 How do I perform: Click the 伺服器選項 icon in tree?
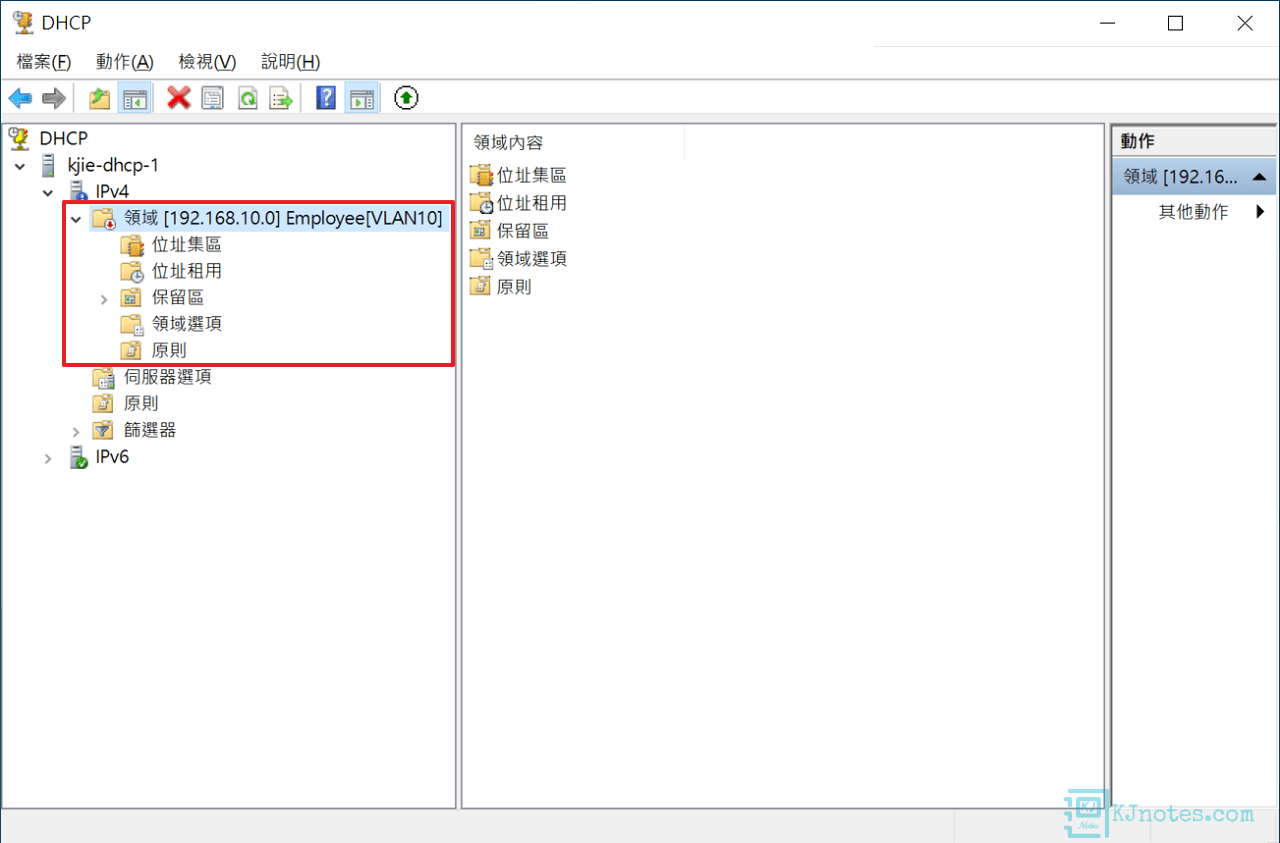click(104, 377)
